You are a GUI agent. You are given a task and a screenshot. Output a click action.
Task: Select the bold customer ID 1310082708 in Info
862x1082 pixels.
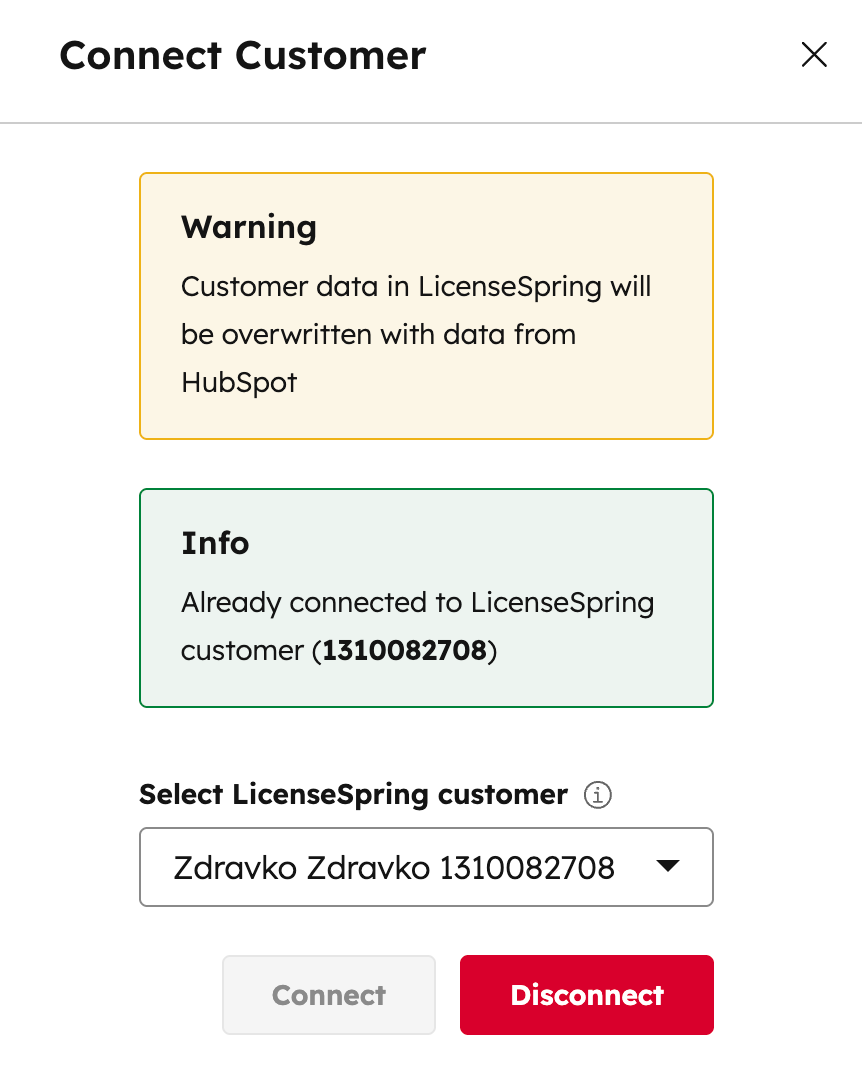point(404,651)
